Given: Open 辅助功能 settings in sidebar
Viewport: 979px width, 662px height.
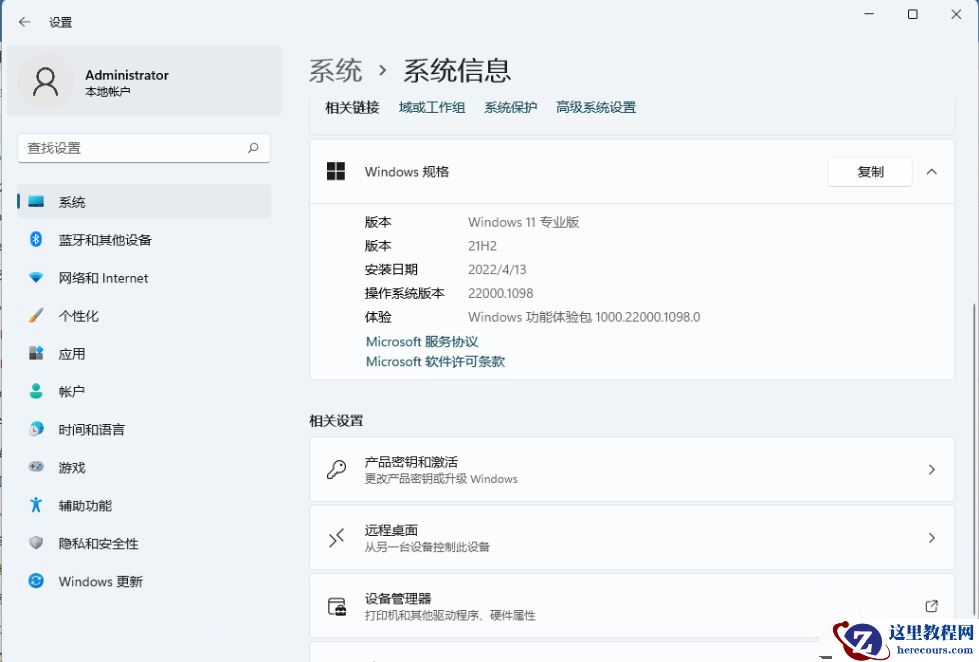Looking at the screenshot, I should tap(84, 505).
